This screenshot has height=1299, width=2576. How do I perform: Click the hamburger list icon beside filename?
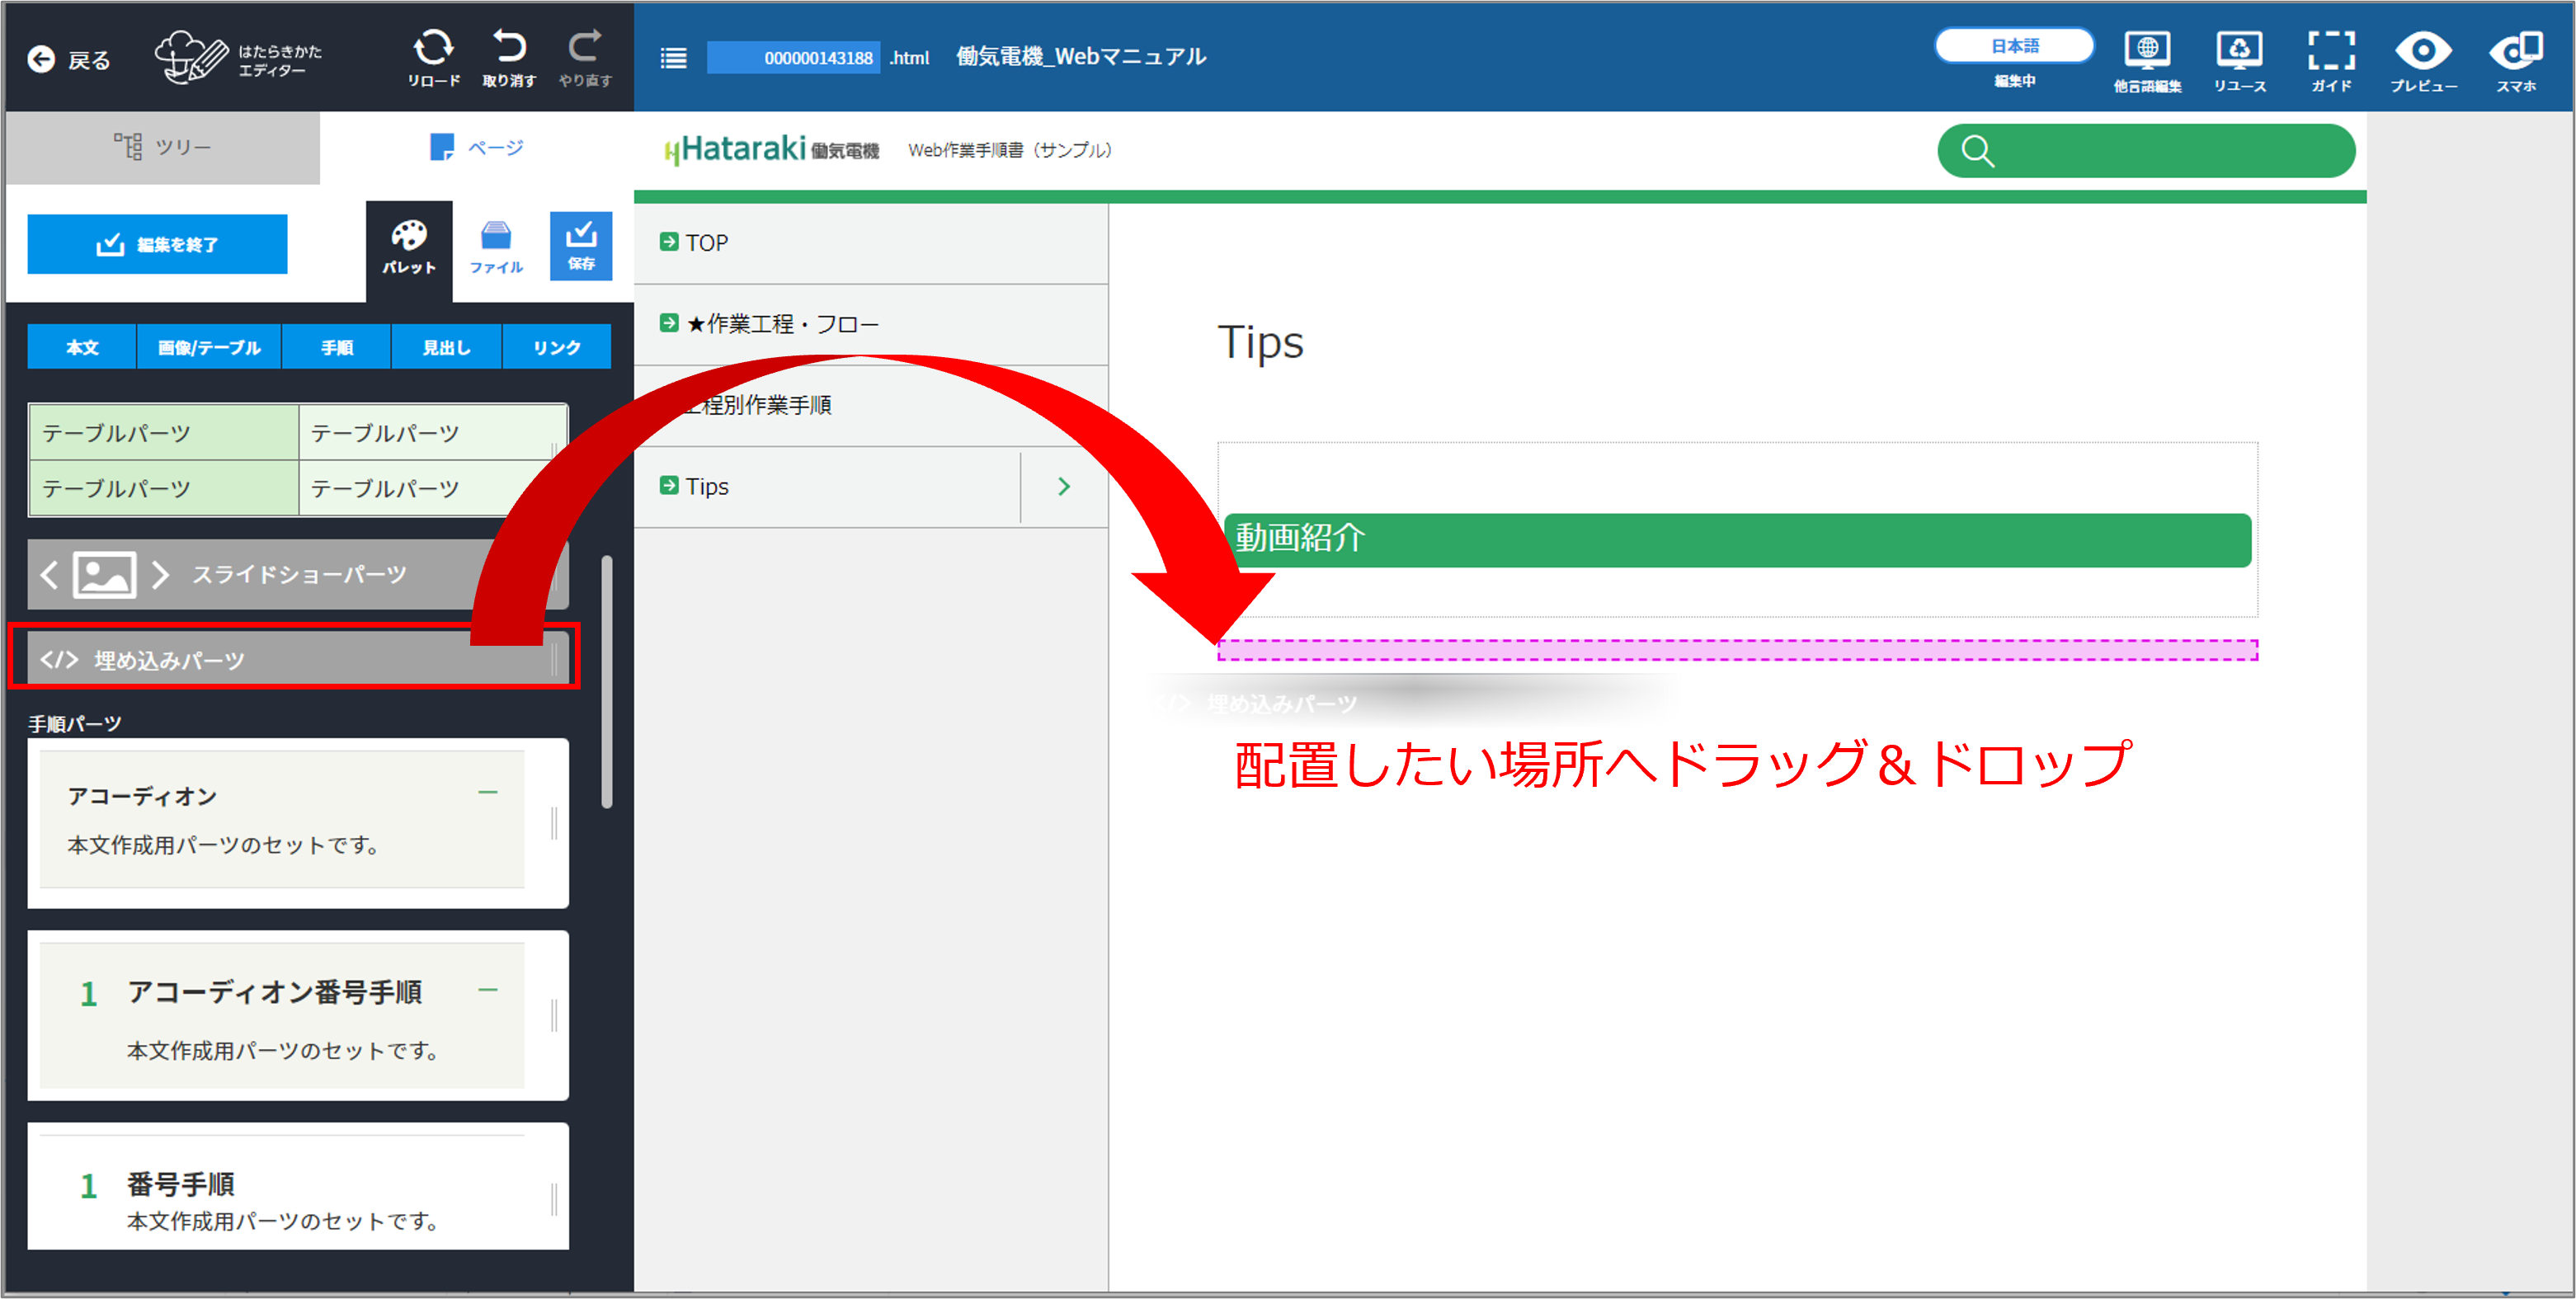click(674, 58)
